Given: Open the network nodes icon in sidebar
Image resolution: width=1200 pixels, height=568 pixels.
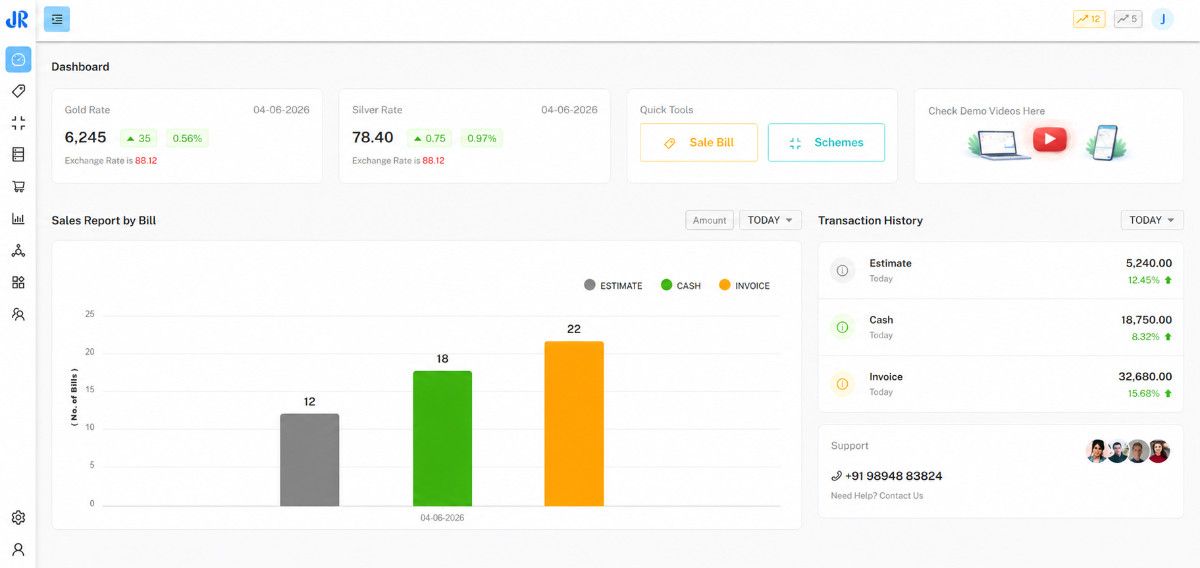Looking at the screenshot, I should click(x=18, y=251).
